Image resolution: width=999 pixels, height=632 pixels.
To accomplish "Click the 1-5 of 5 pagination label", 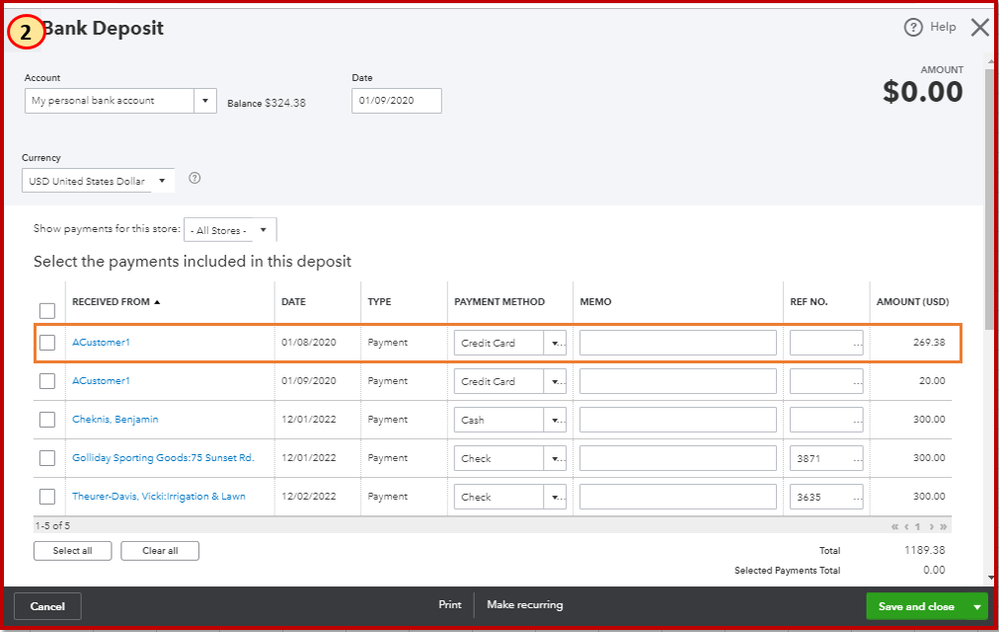I will 52,526.
